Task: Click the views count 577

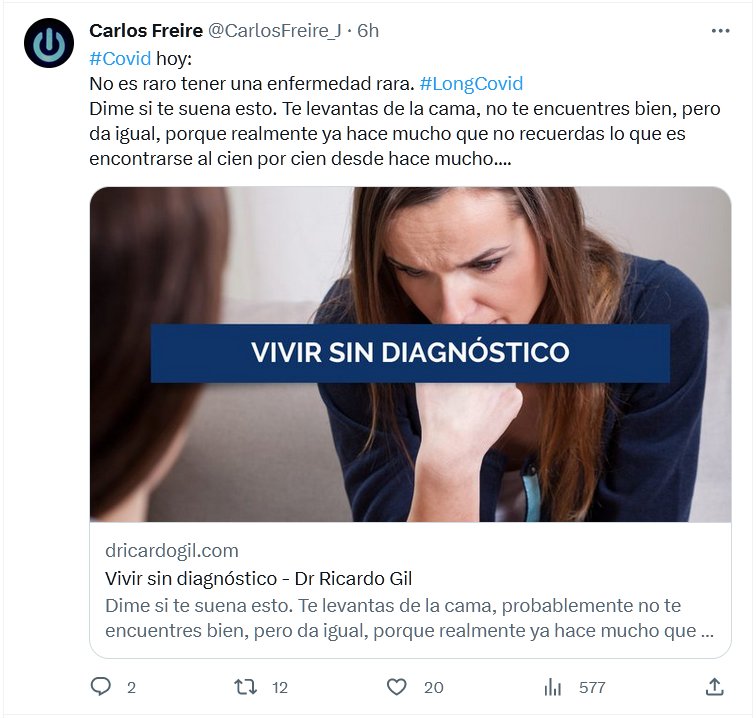Action: (592, 688)
